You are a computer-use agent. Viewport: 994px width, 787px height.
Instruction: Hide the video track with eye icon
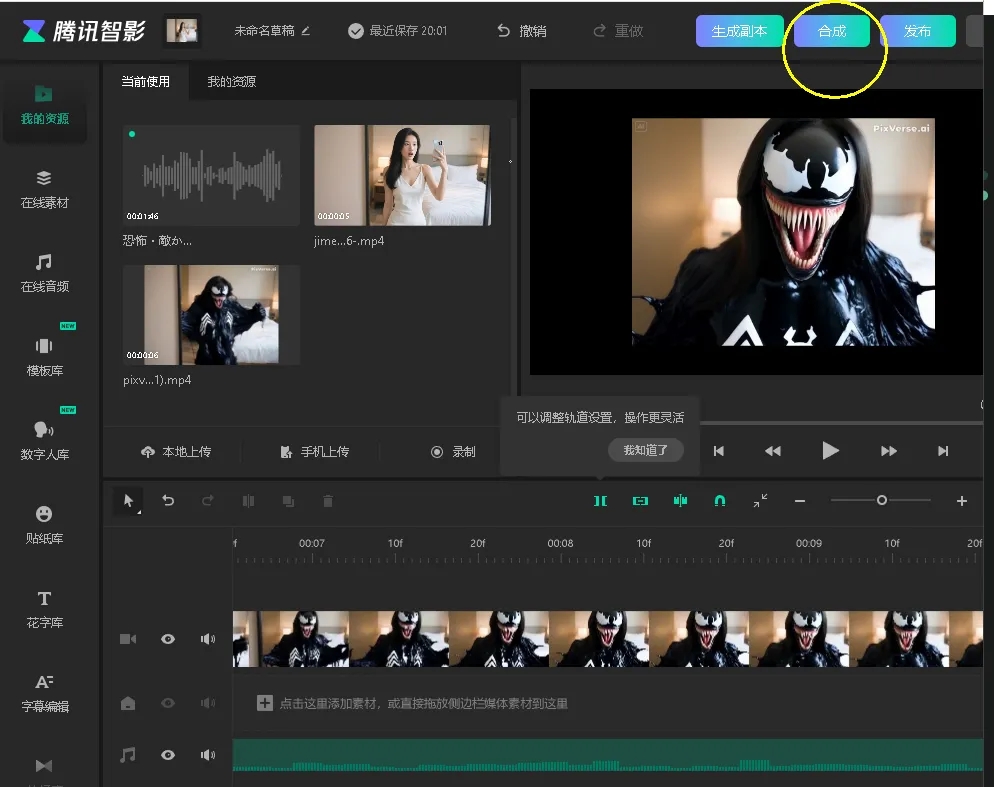168,639
